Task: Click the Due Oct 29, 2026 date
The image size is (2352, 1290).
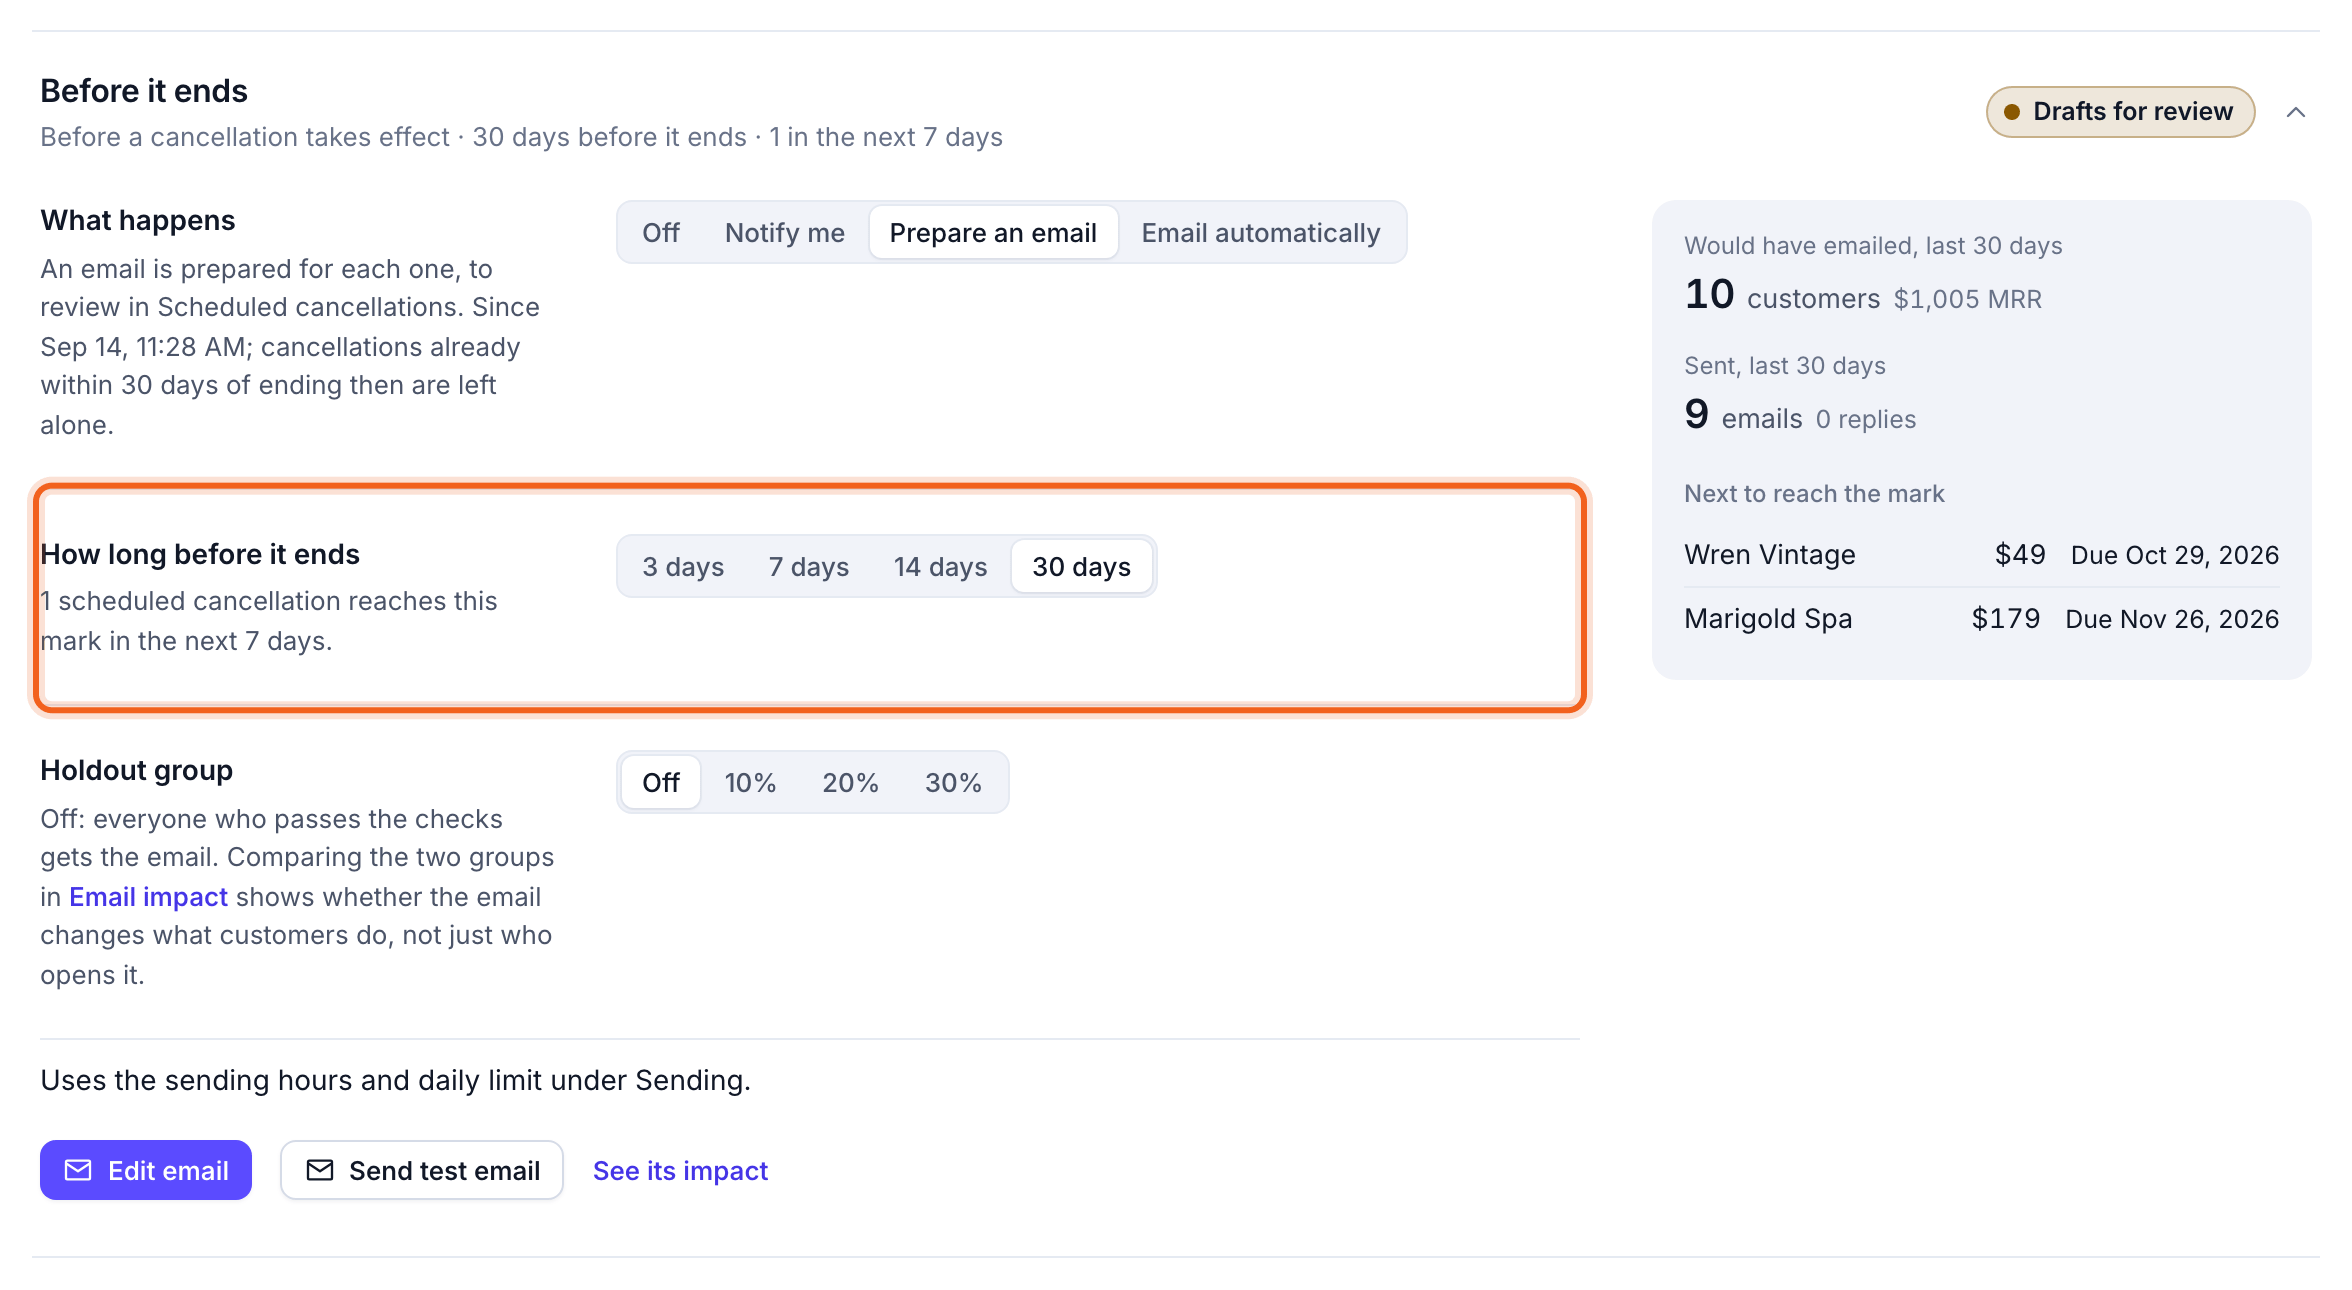Action: pyautogui.click(x=2175, y=555)
